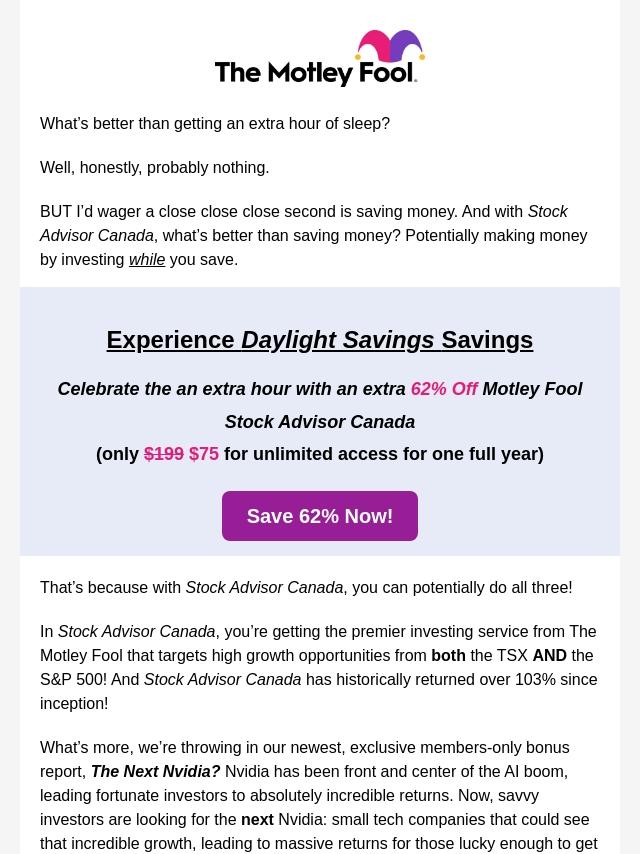
Task: Click the struck-through $199 price
Action: 164,454
